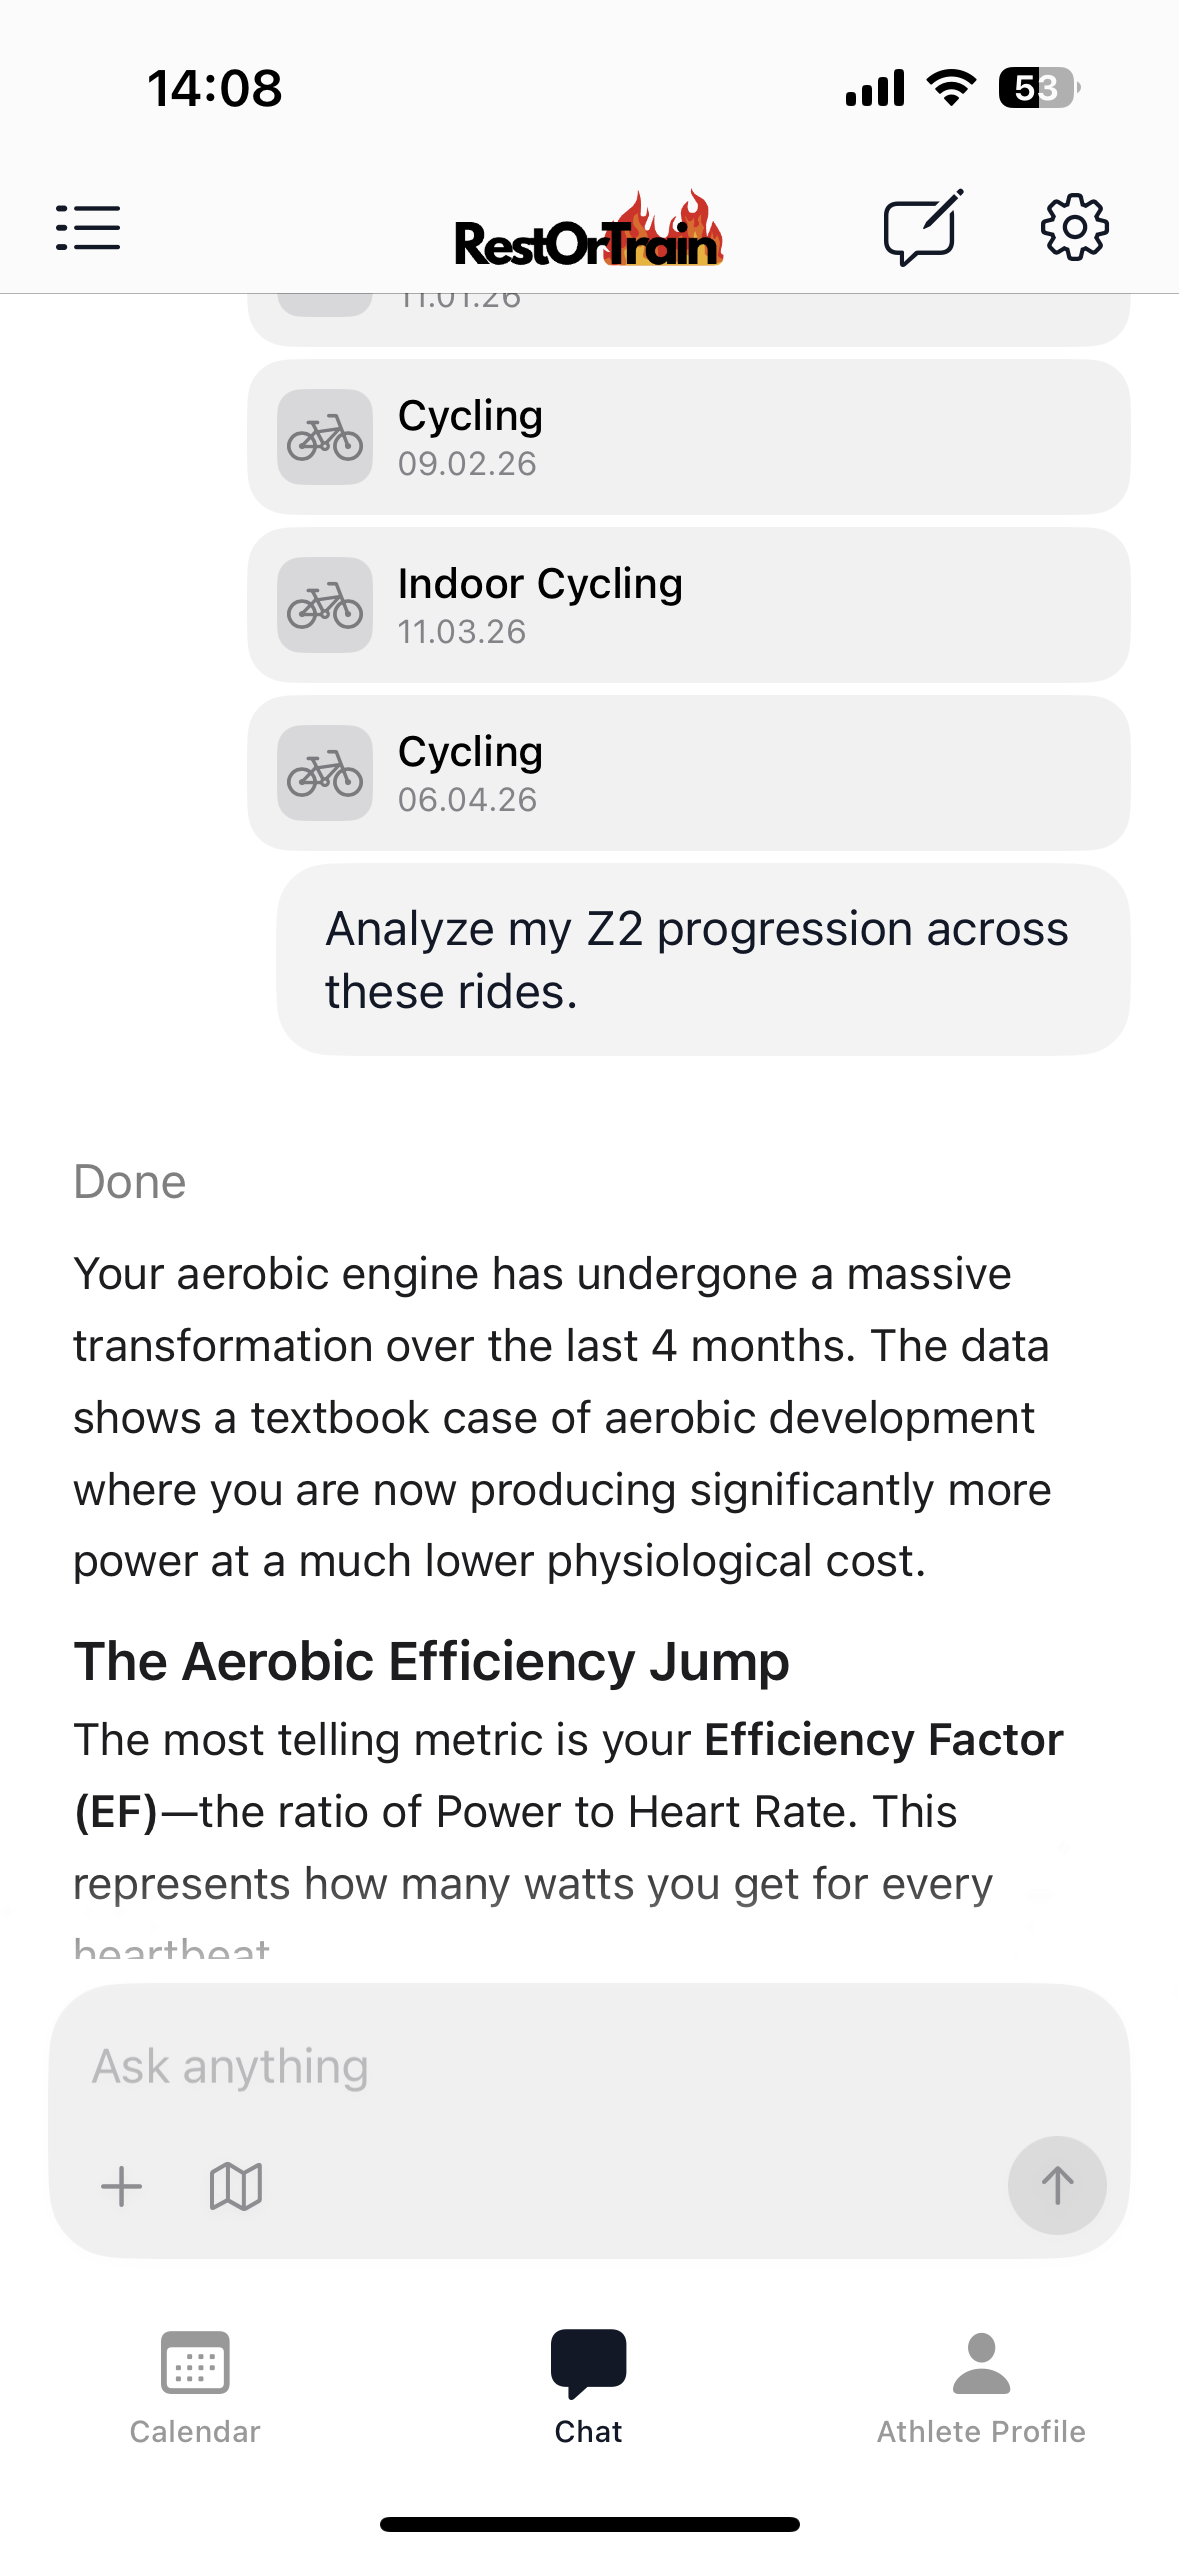
Task: Open the Cycling 09.02.26 ride card
Action: (x=688, y=438)
